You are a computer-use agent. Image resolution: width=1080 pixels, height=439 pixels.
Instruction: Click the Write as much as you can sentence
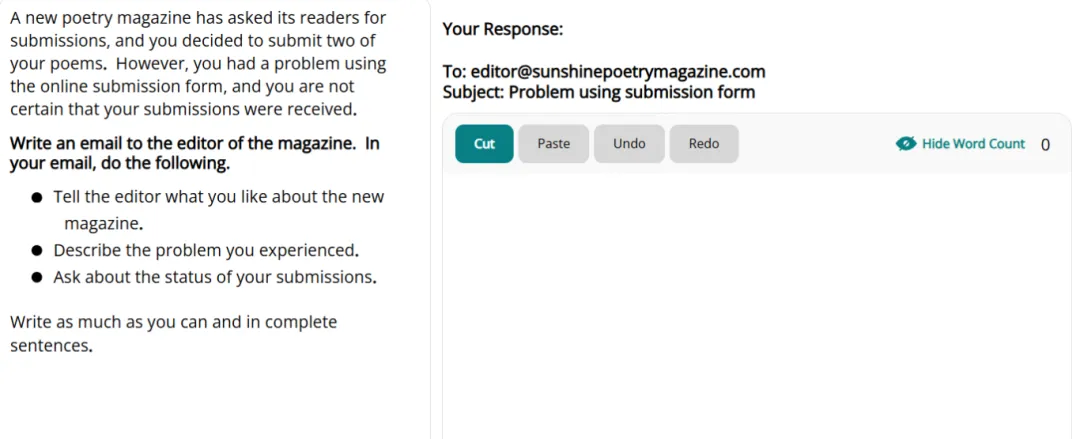(174, 334)
